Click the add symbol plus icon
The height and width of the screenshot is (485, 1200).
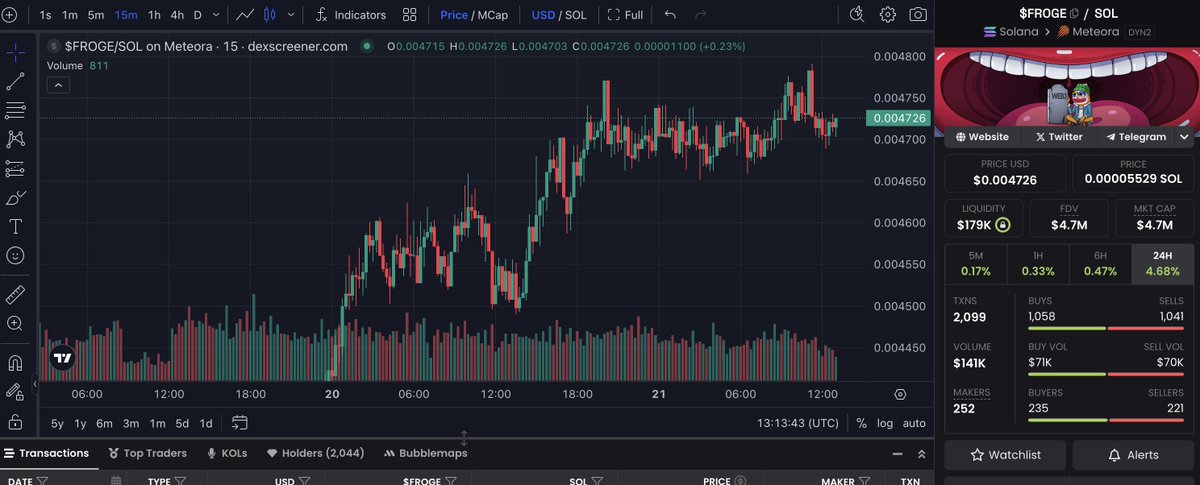click(x=10, y=15)
